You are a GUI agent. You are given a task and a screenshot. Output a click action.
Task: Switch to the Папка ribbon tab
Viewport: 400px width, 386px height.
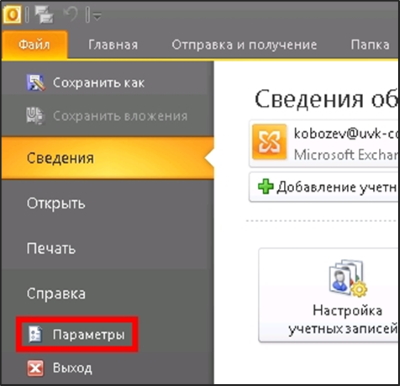pos(370,45)
